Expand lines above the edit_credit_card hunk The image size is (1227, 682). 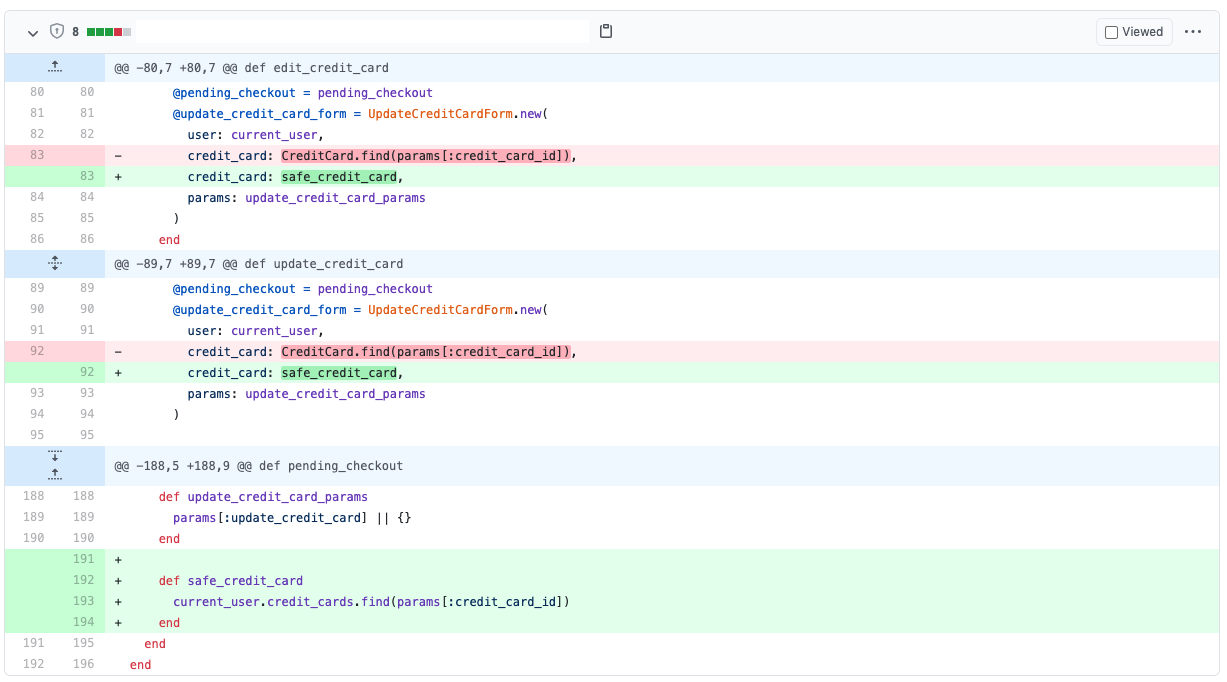[x=55, y=67]
